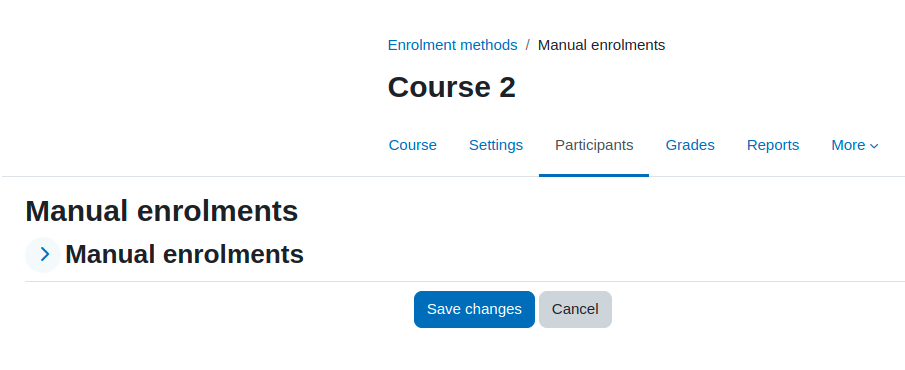Select the Participants tab
This screenshot has width=905, height=370.
tap(594, 145)
